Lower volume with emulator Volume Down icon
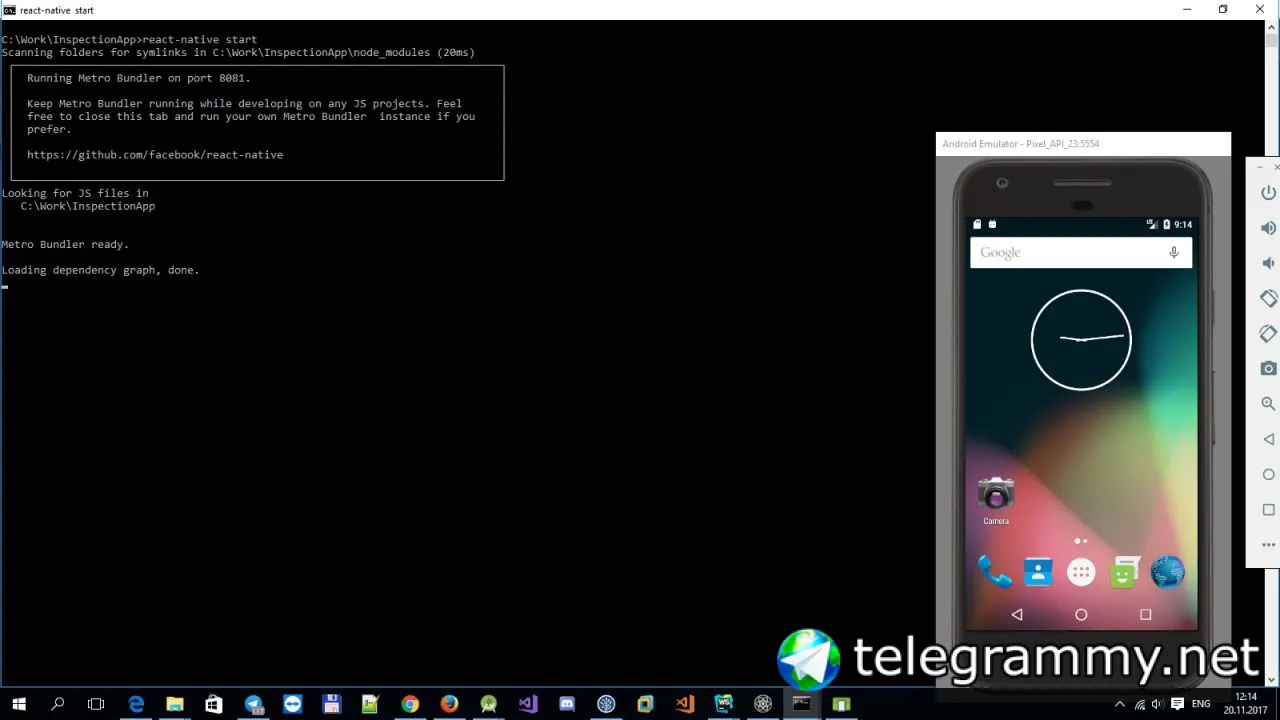This screenshot has width=1280, height=720. tap(1268, 263)
